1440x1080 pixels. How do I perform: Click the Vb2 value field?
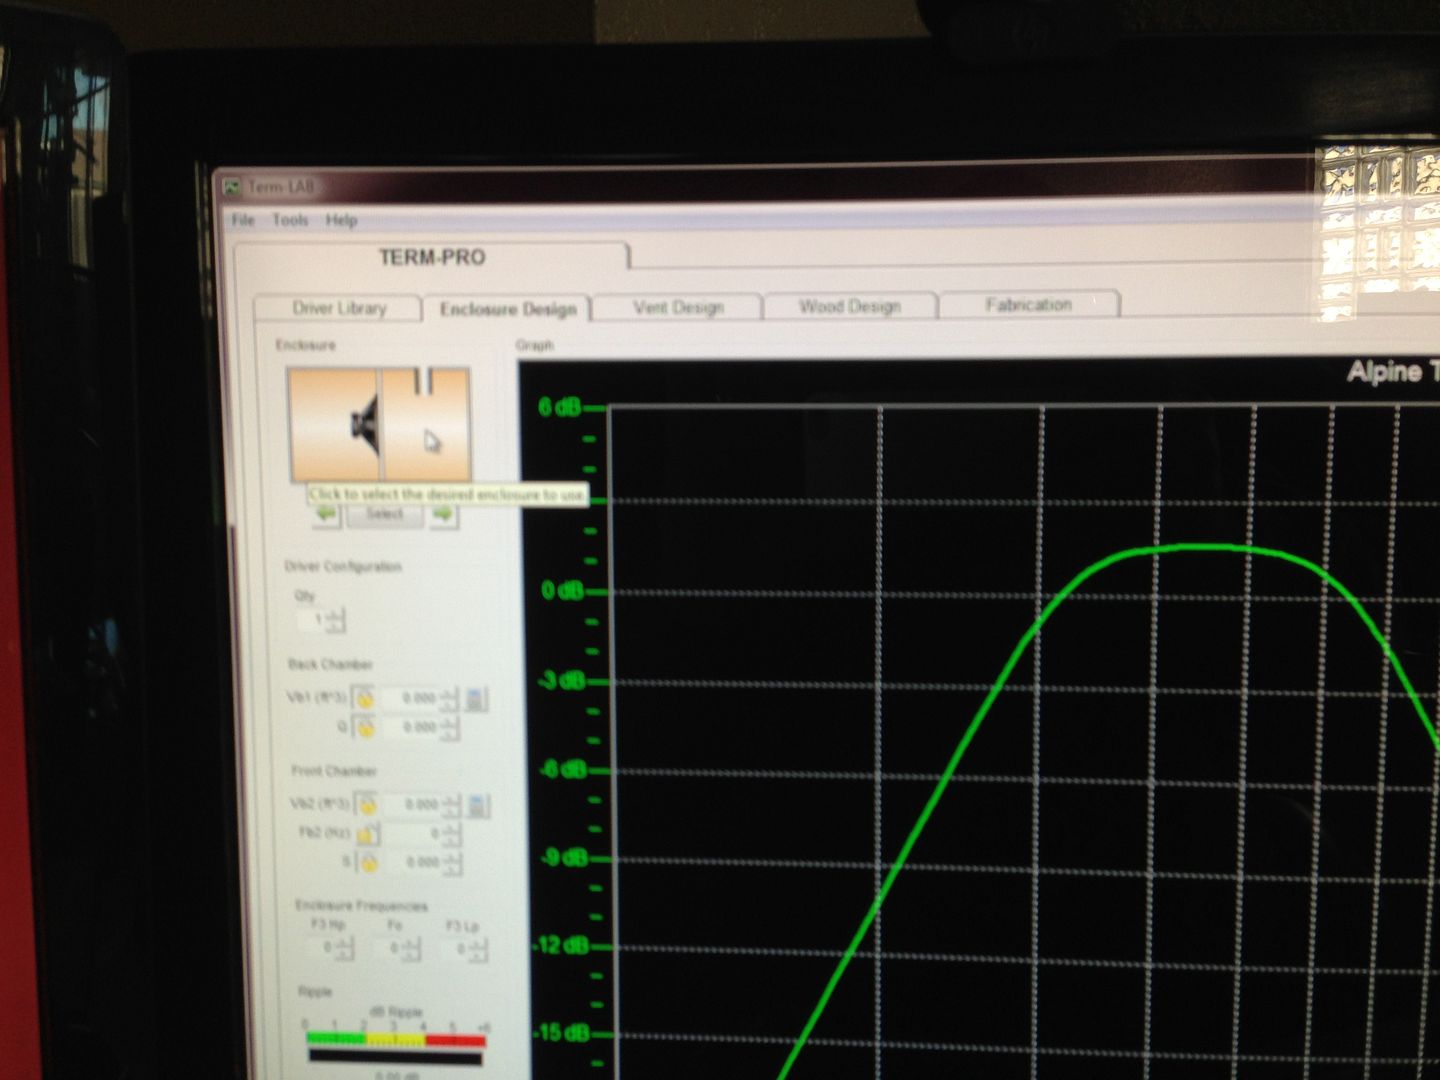(413, 804)
